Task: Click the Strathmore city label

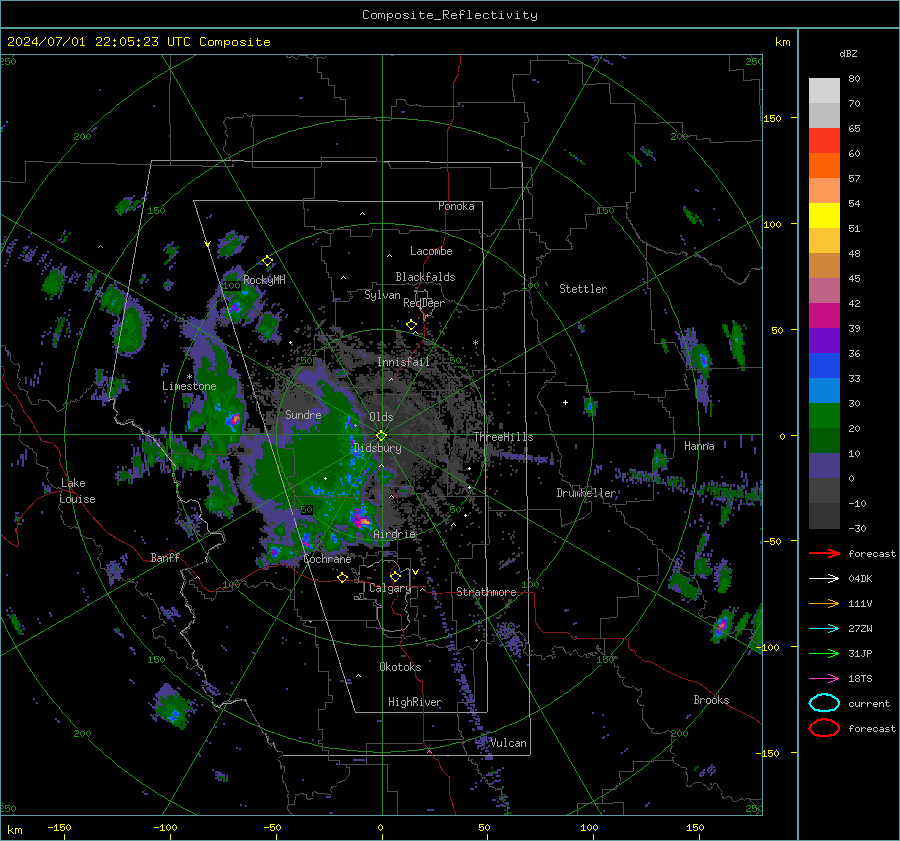Action: tap(486, 592)
